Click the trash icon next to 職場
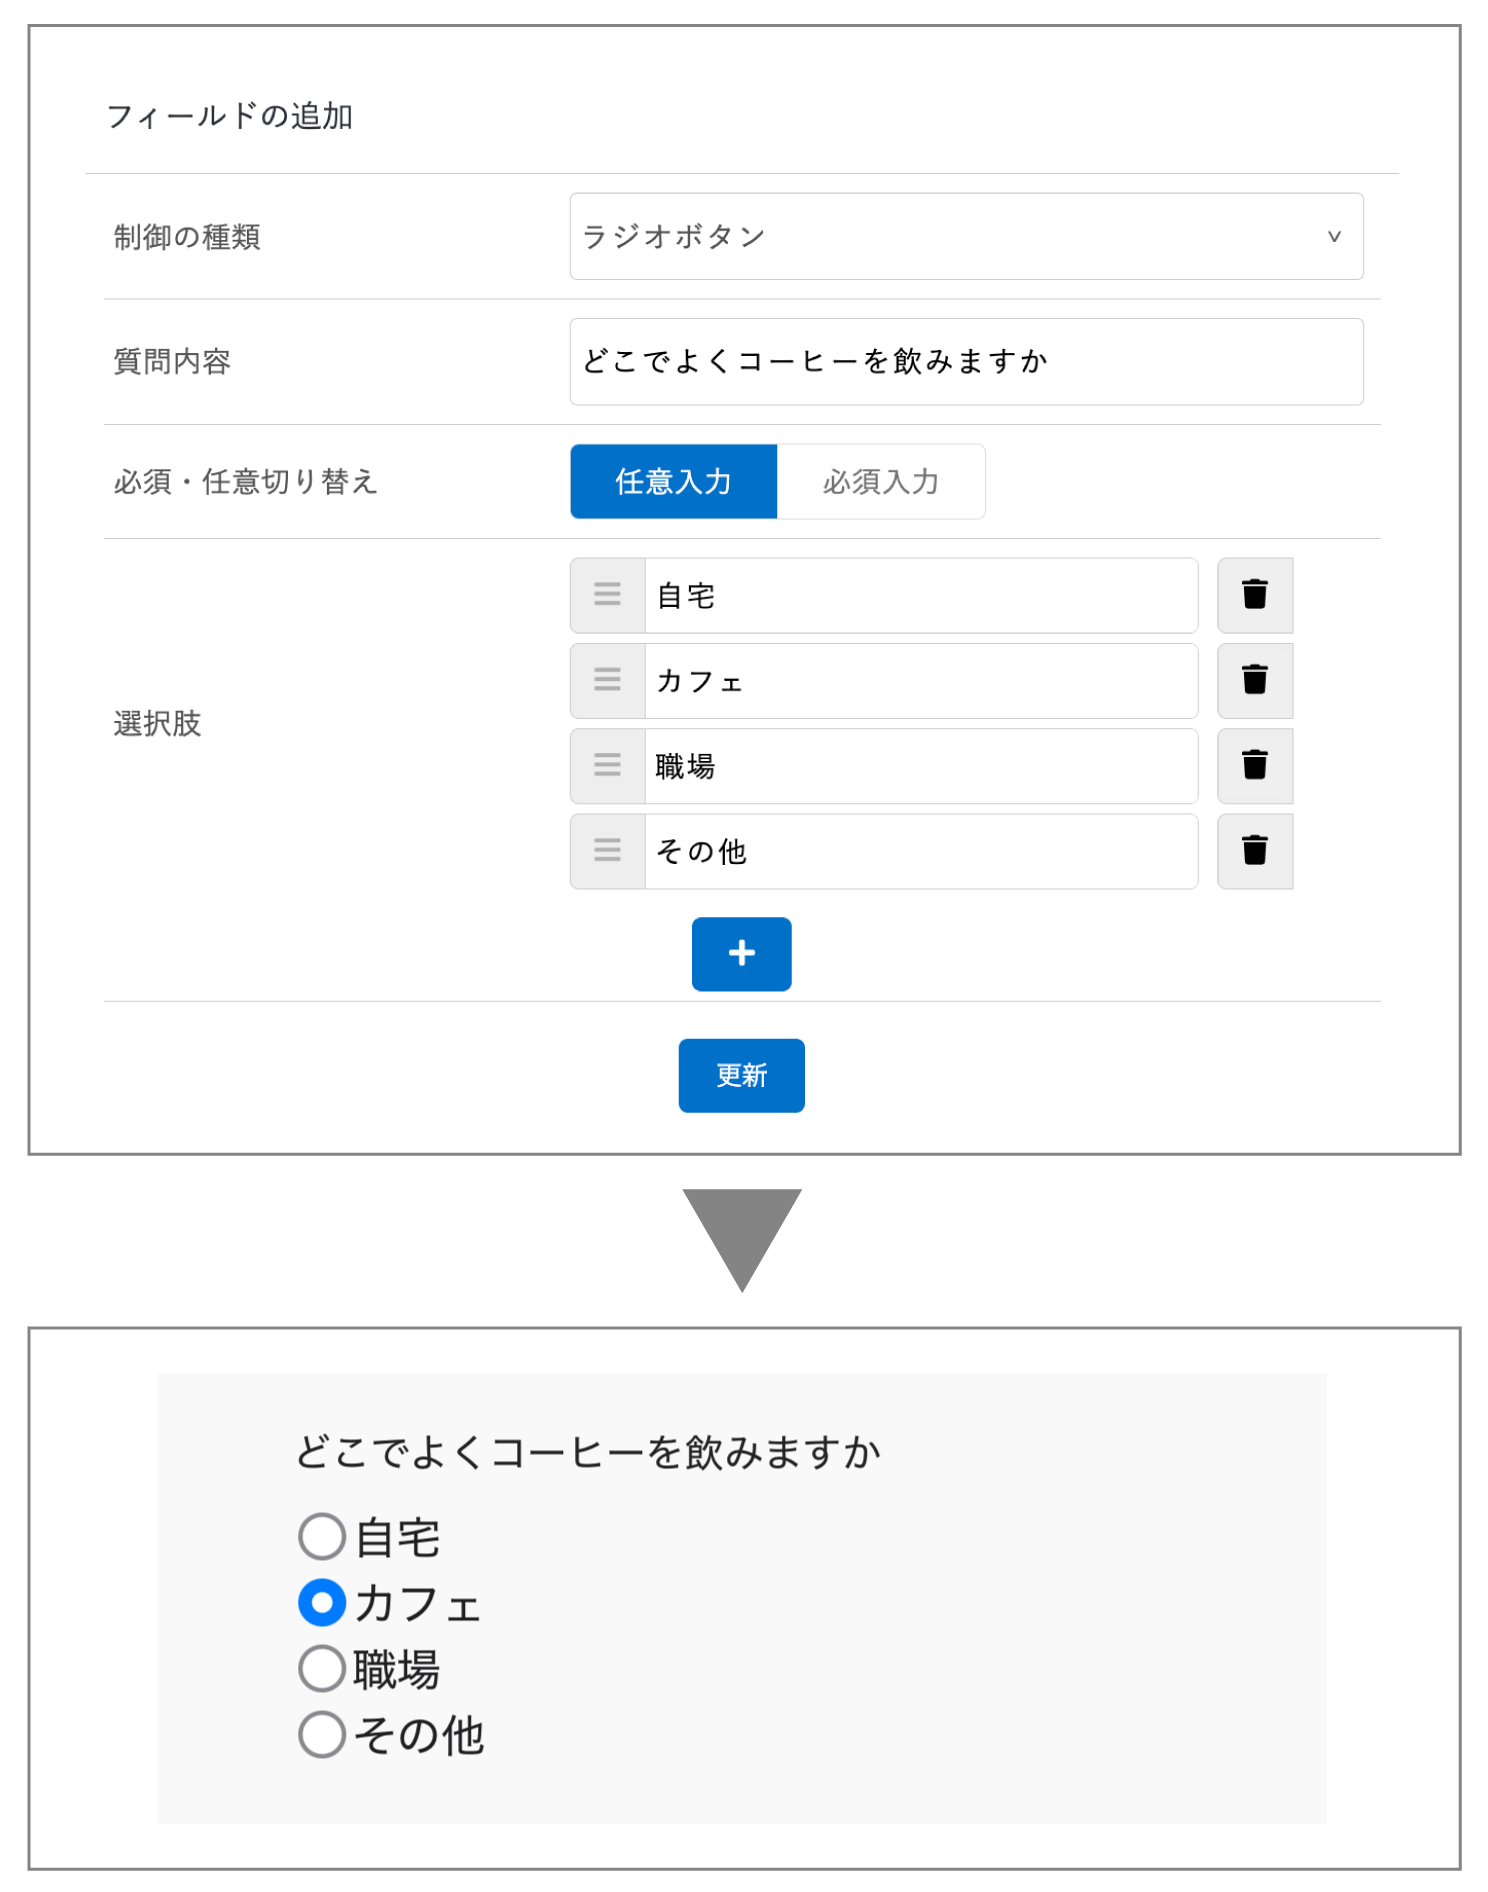Image resolution: width=1488 pixels, height=1892 pixels. tap(1254, 766)
